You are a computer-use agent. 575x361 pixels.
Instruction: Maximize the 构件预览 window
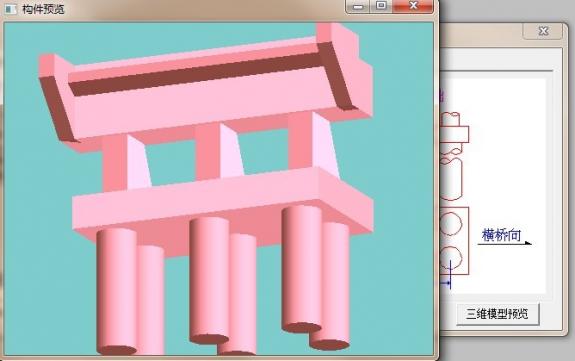tap(381, 6)
